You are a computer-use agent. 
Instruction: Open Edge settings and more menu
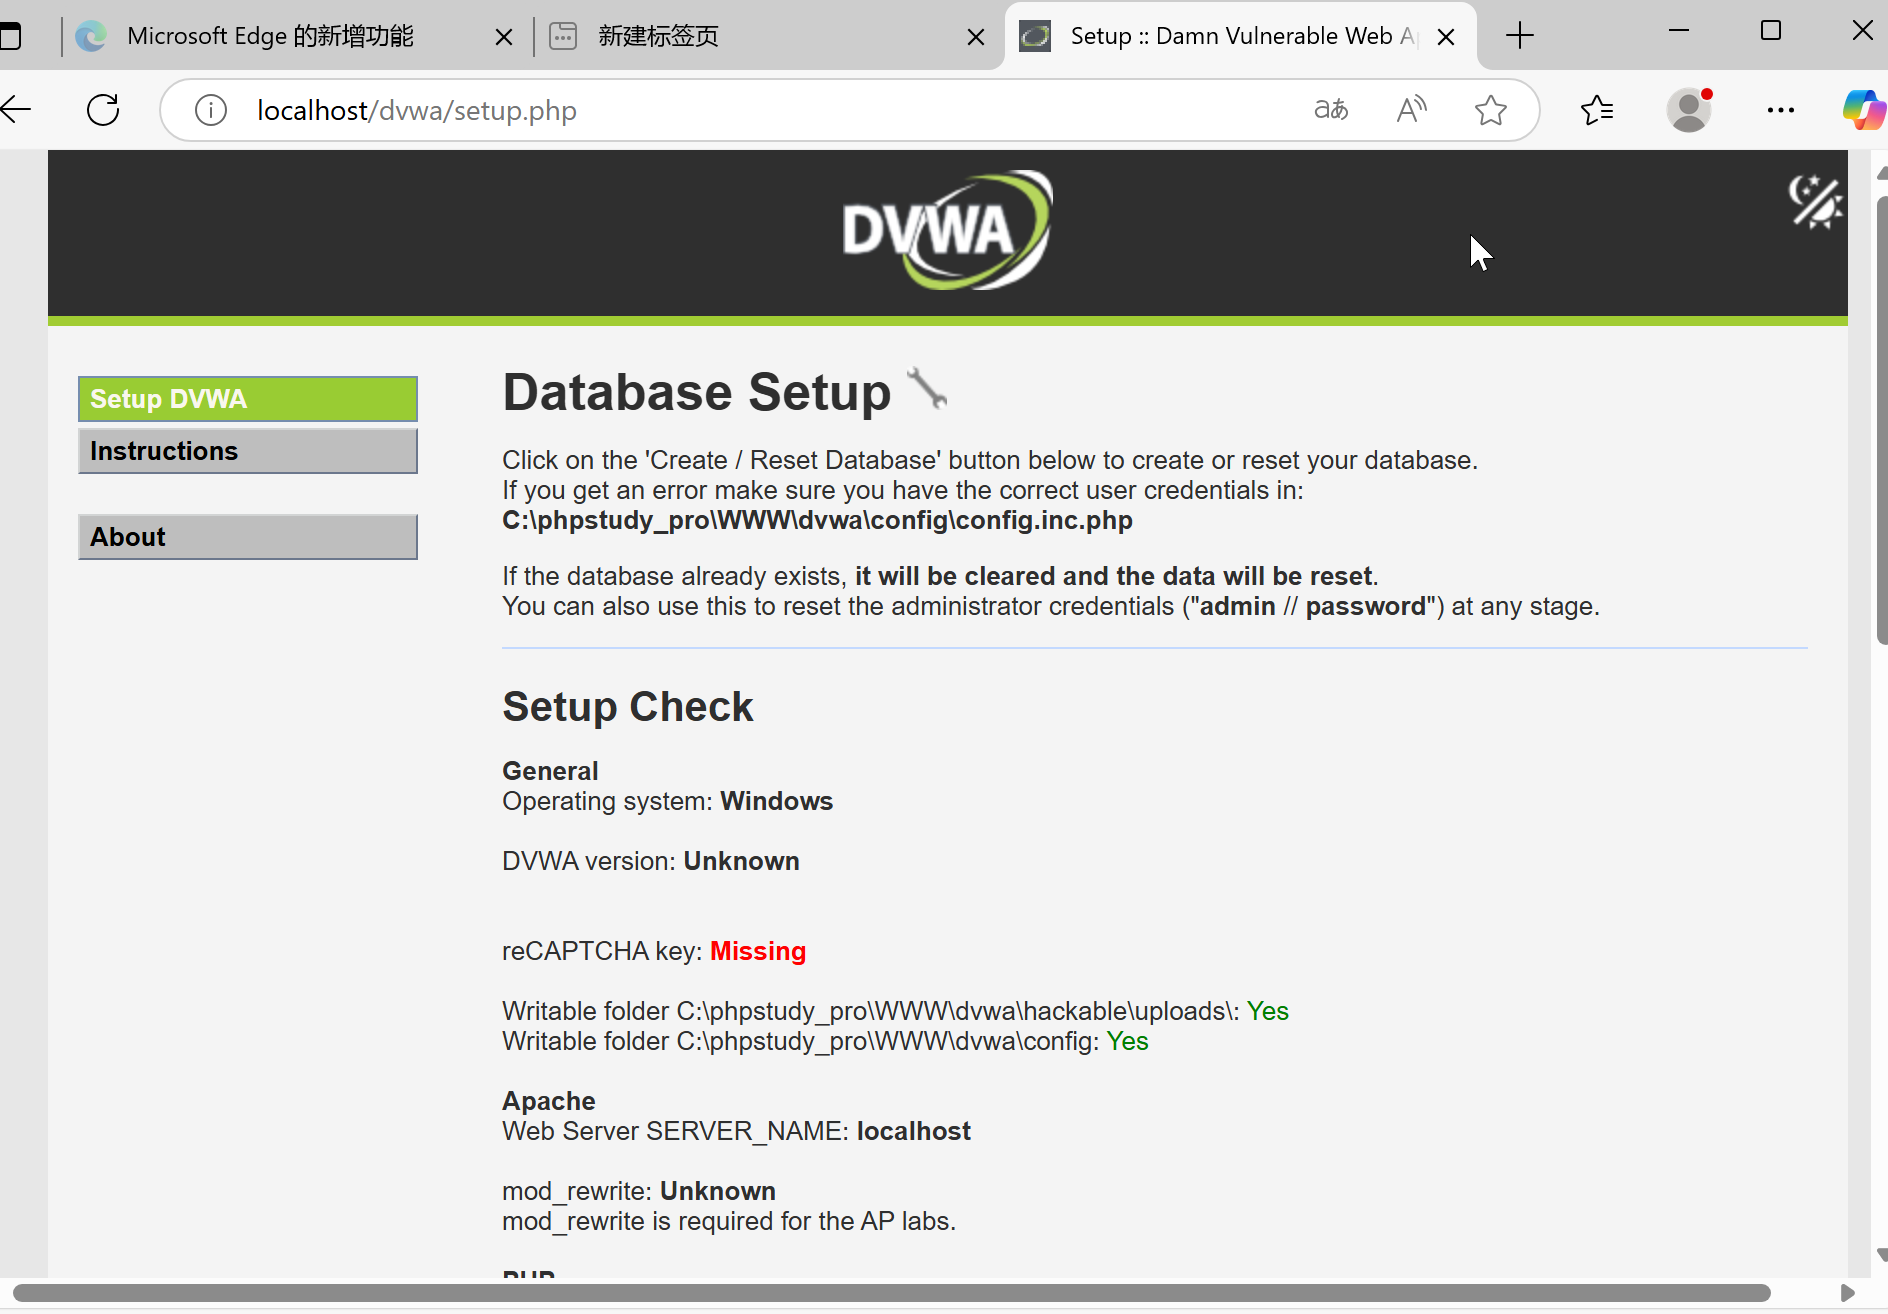point(1781,110)
